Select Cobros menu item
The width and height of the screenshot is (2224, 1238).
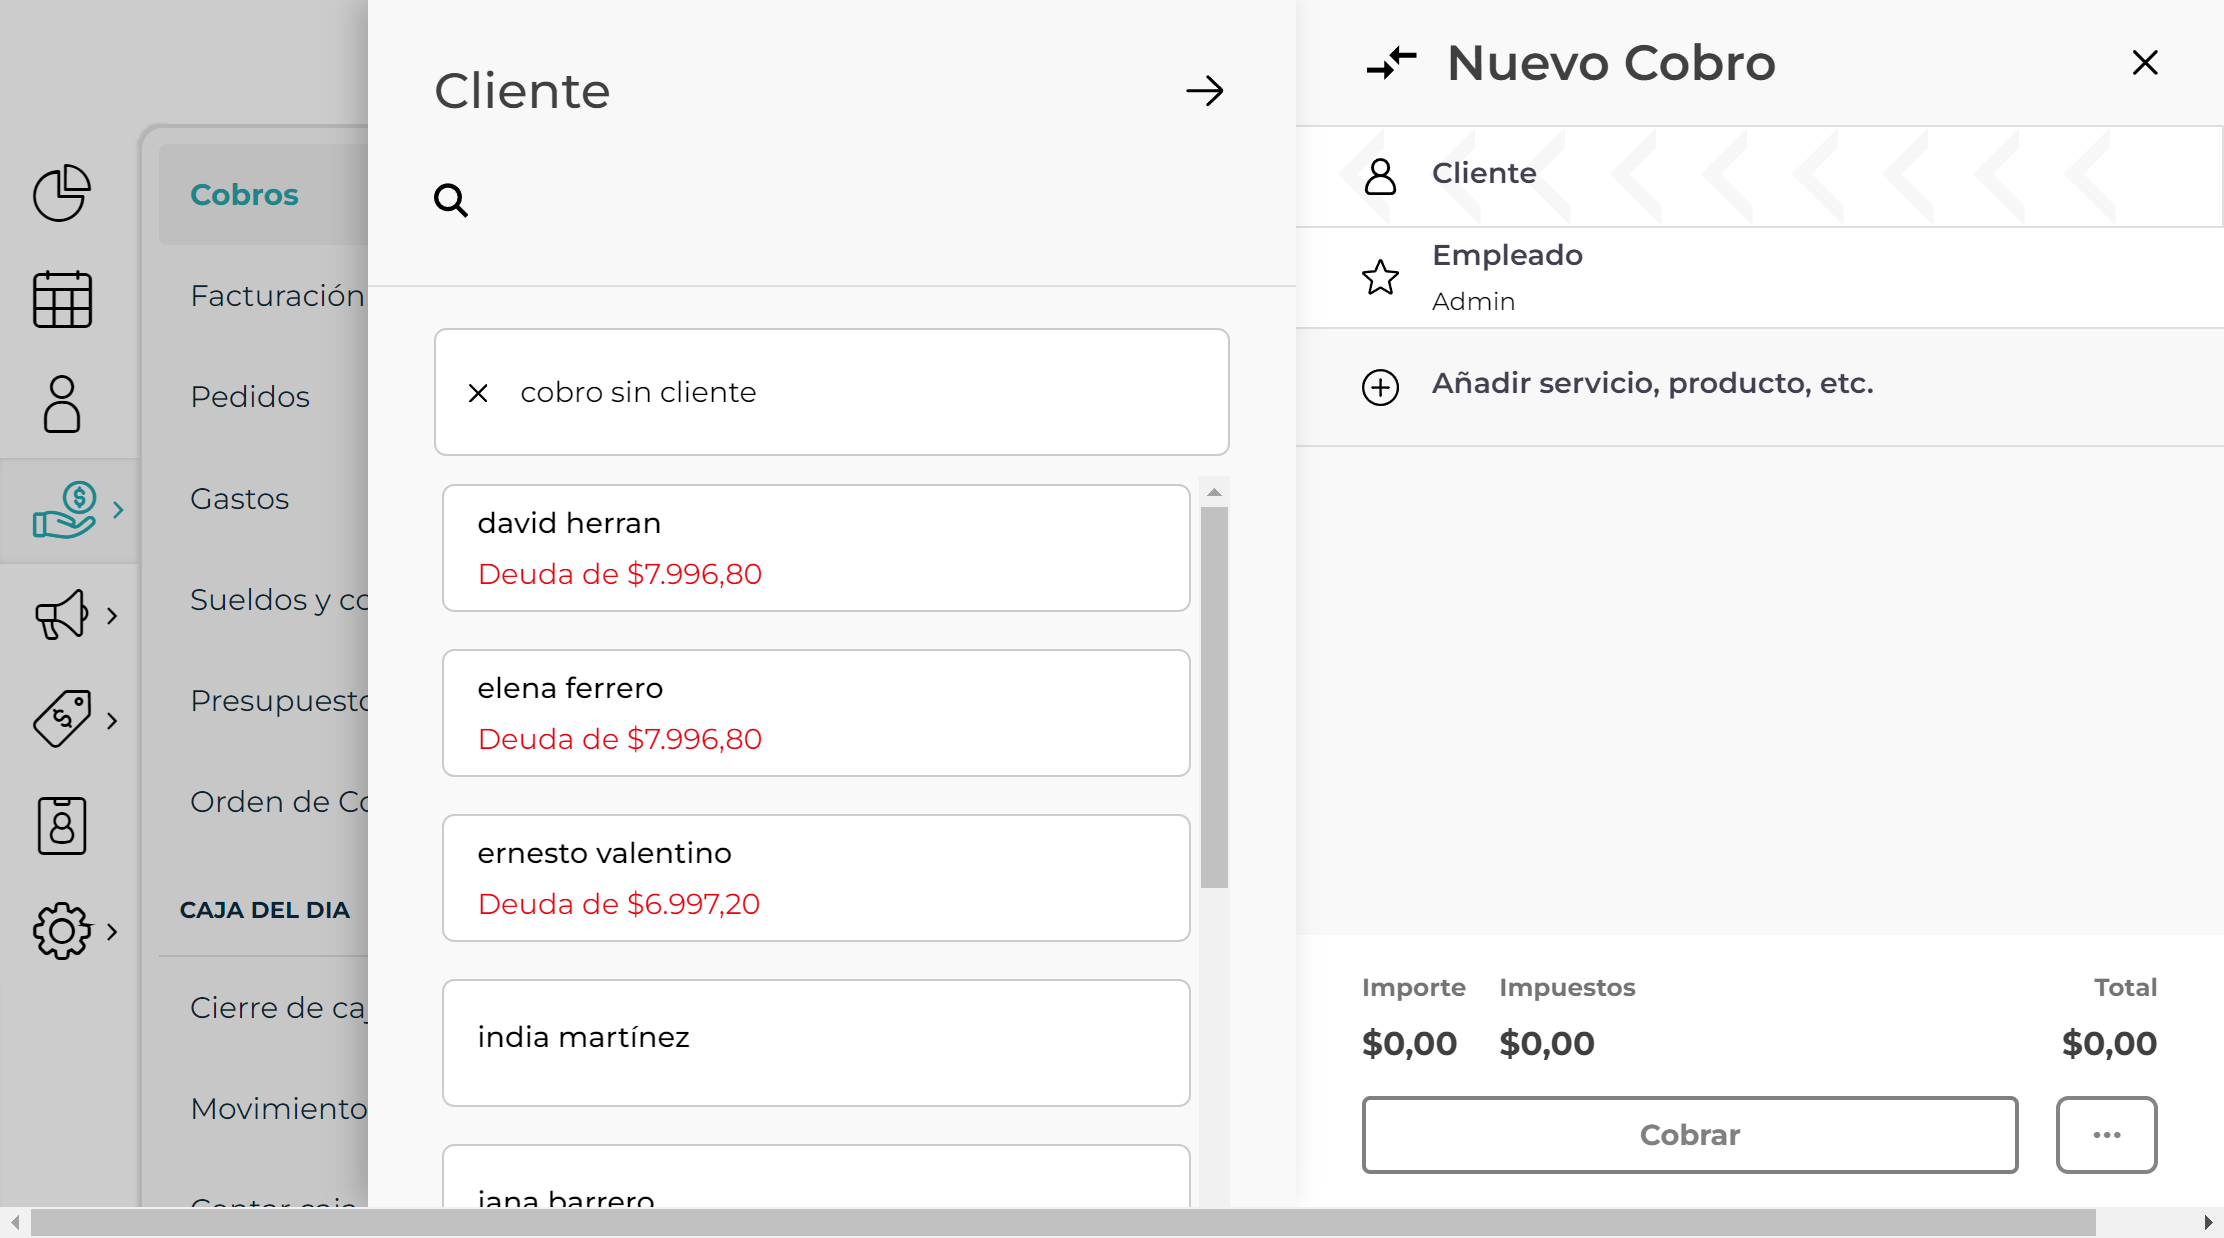point(263,194)
